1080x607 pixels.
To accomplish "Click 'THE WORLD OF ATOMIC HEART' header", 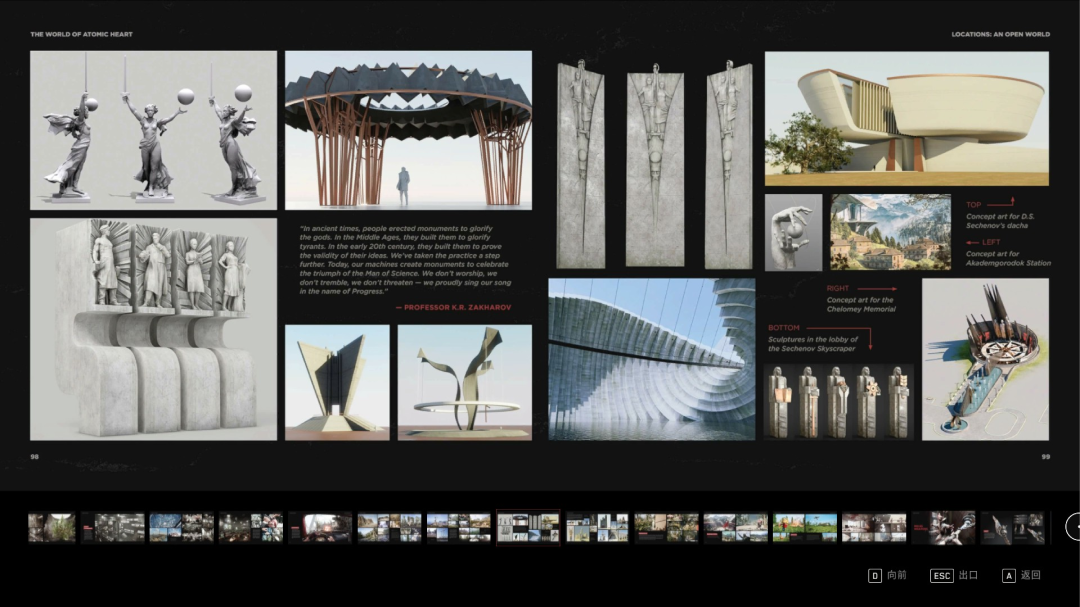I will [x=81, y=34].
